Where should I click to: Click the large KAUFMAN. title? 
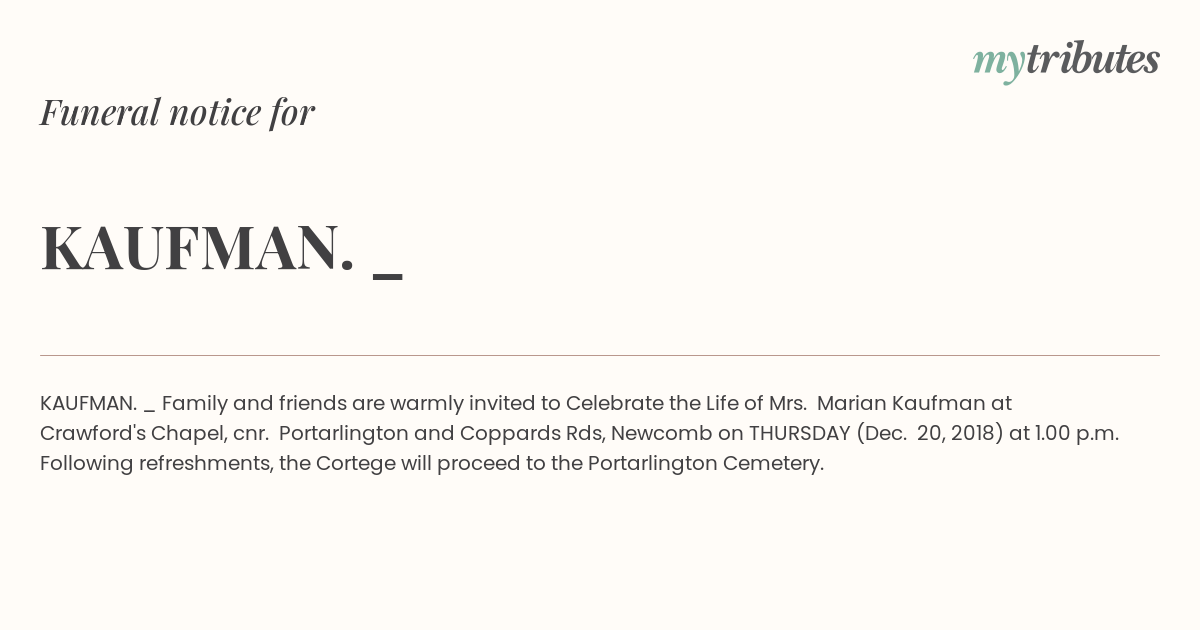(x=198, y=248)
